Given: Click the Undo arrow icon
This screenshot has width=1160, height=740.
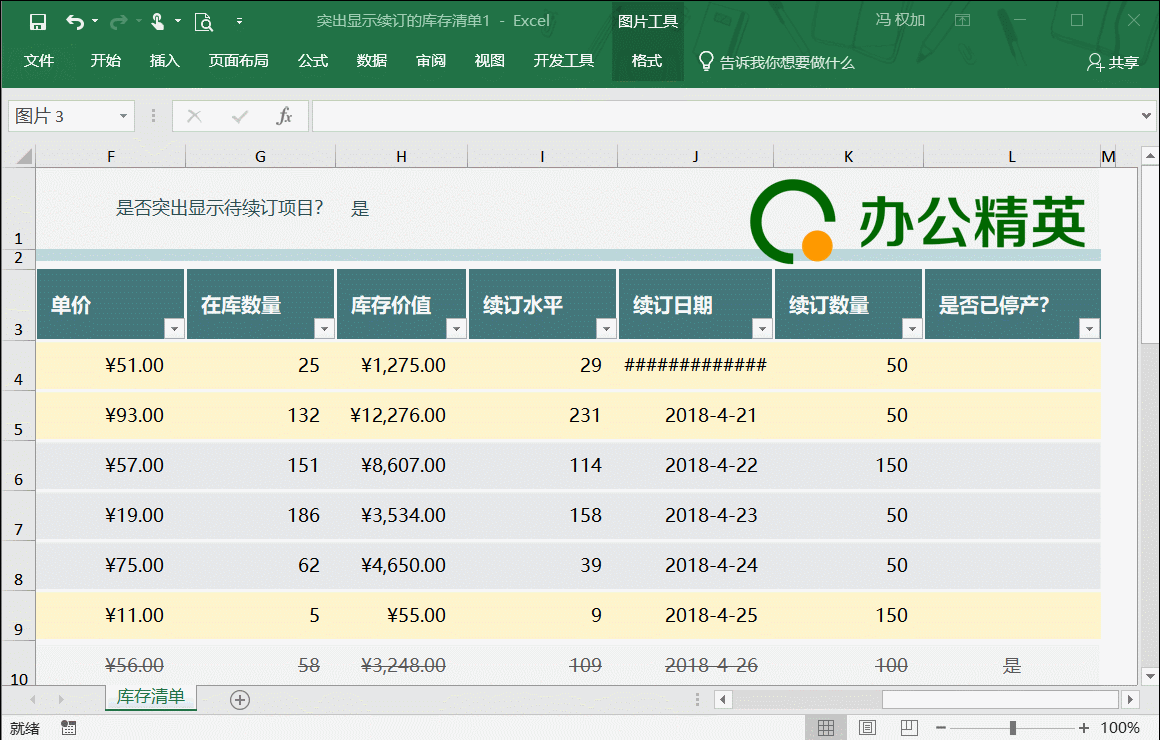Looking at the screenshot, I should (x=75, y=21).
